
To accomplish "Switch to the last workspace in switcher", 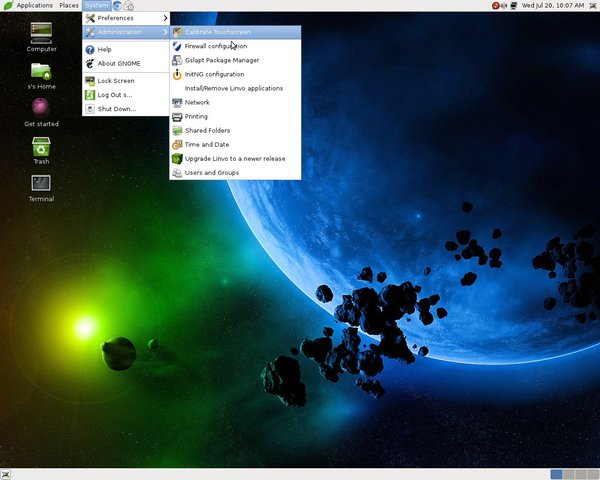I will (x=593, y=475).
